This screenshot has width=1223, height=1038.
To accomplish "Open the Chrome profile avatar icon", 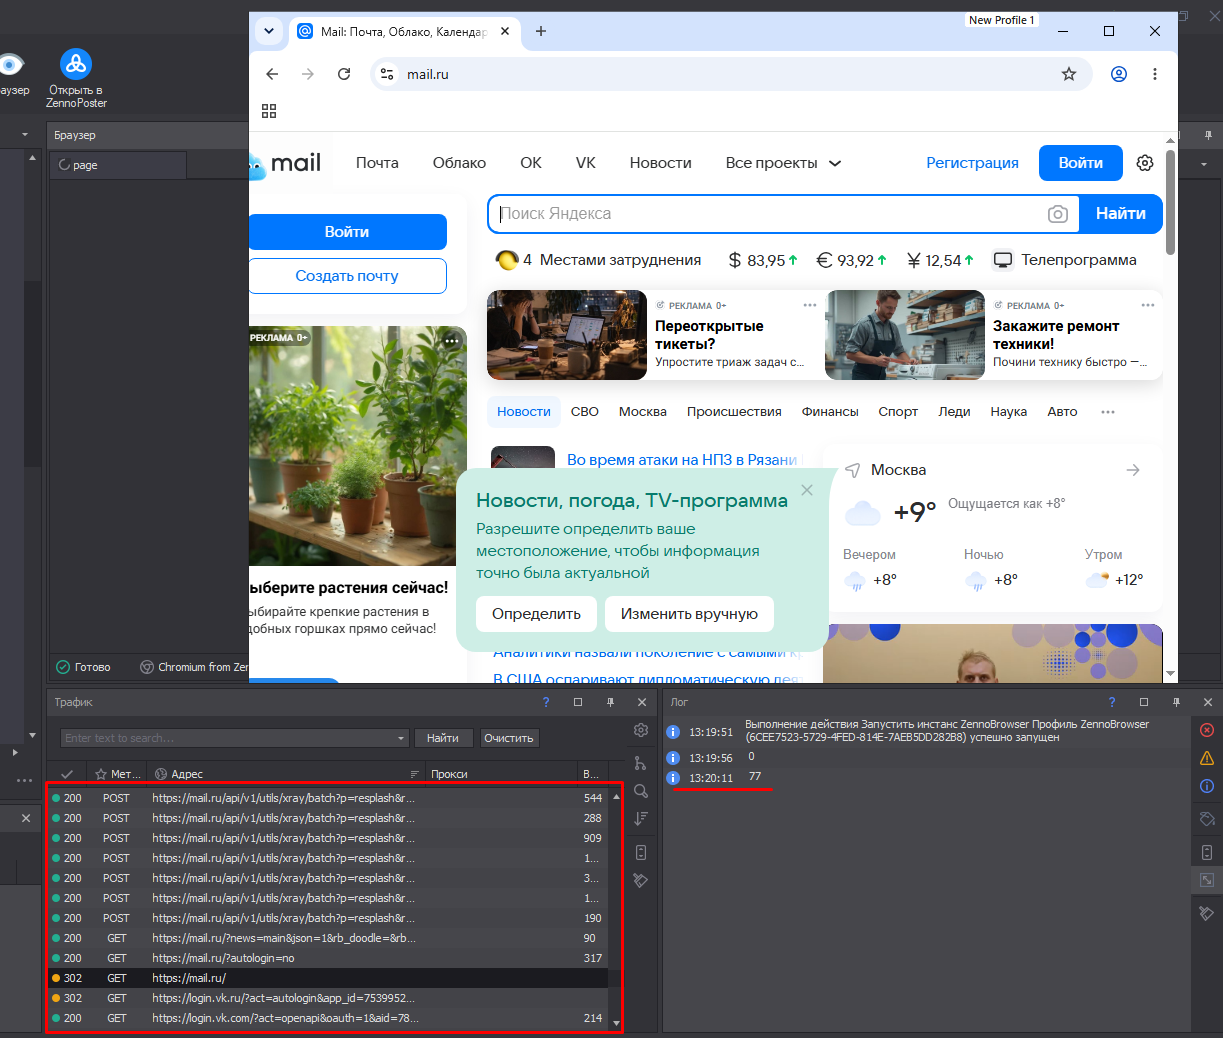I will [1119, 74].
